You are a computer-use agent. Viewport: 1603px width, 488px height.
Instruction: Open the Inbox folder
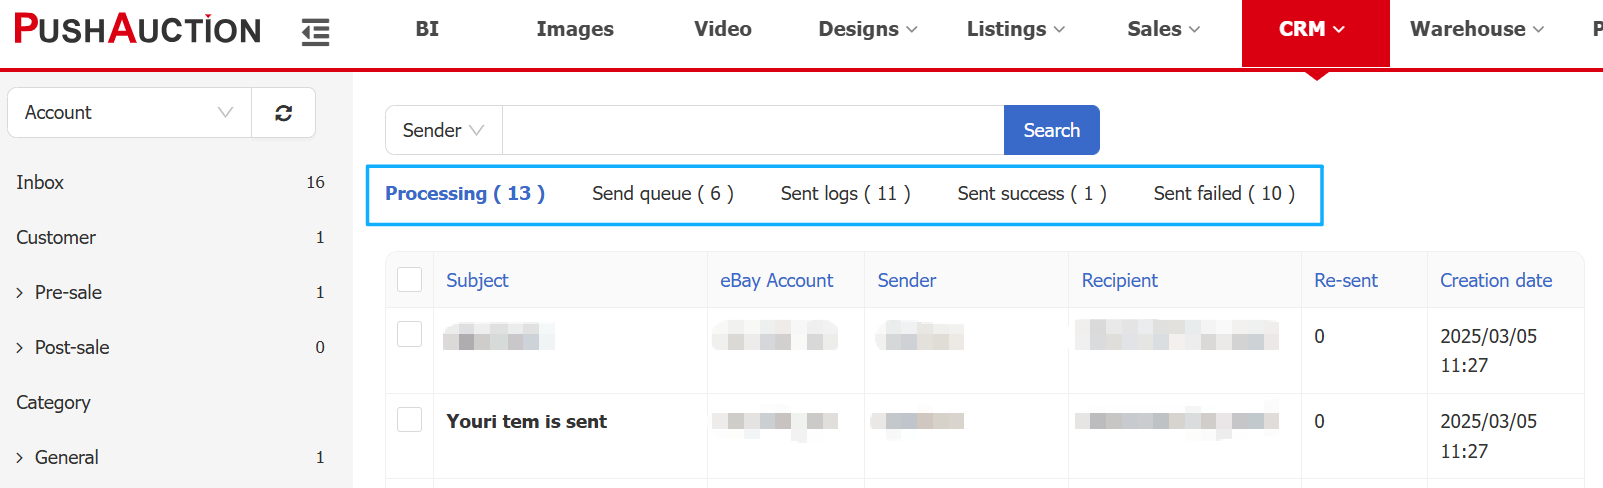tap(40, 183)
